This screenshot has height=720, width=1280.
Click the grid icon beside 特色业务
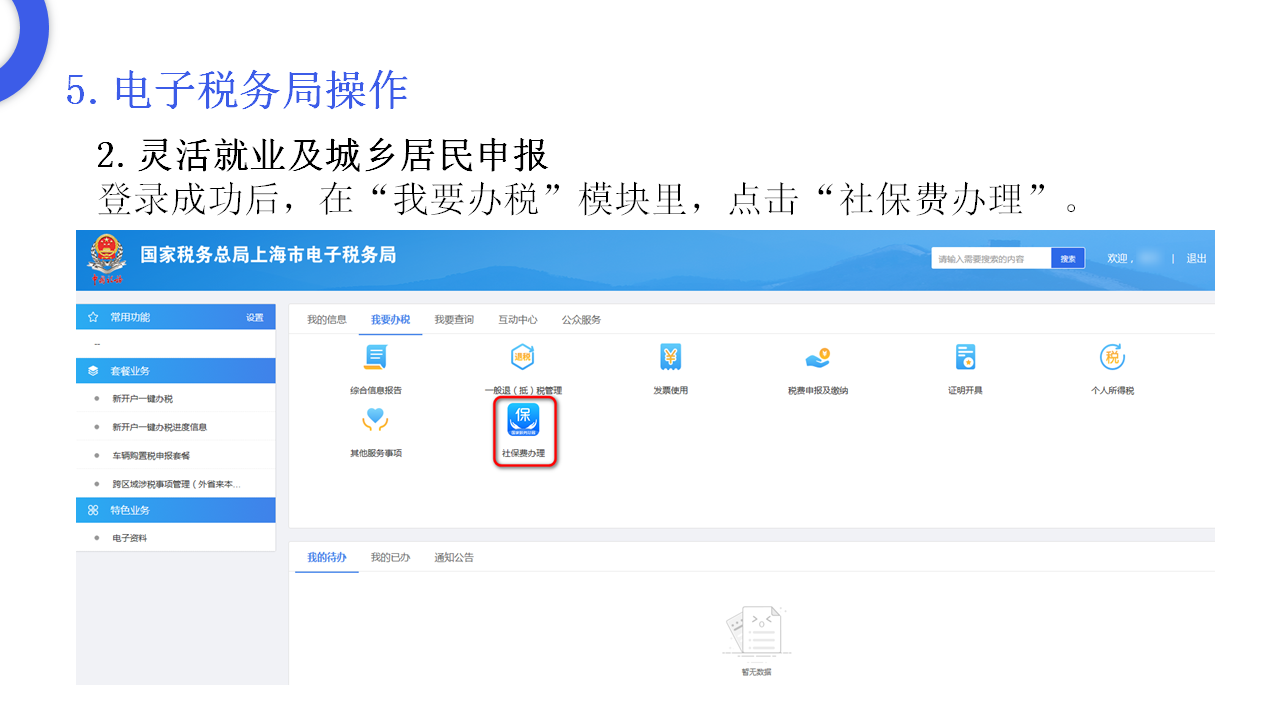pos(93,510)
